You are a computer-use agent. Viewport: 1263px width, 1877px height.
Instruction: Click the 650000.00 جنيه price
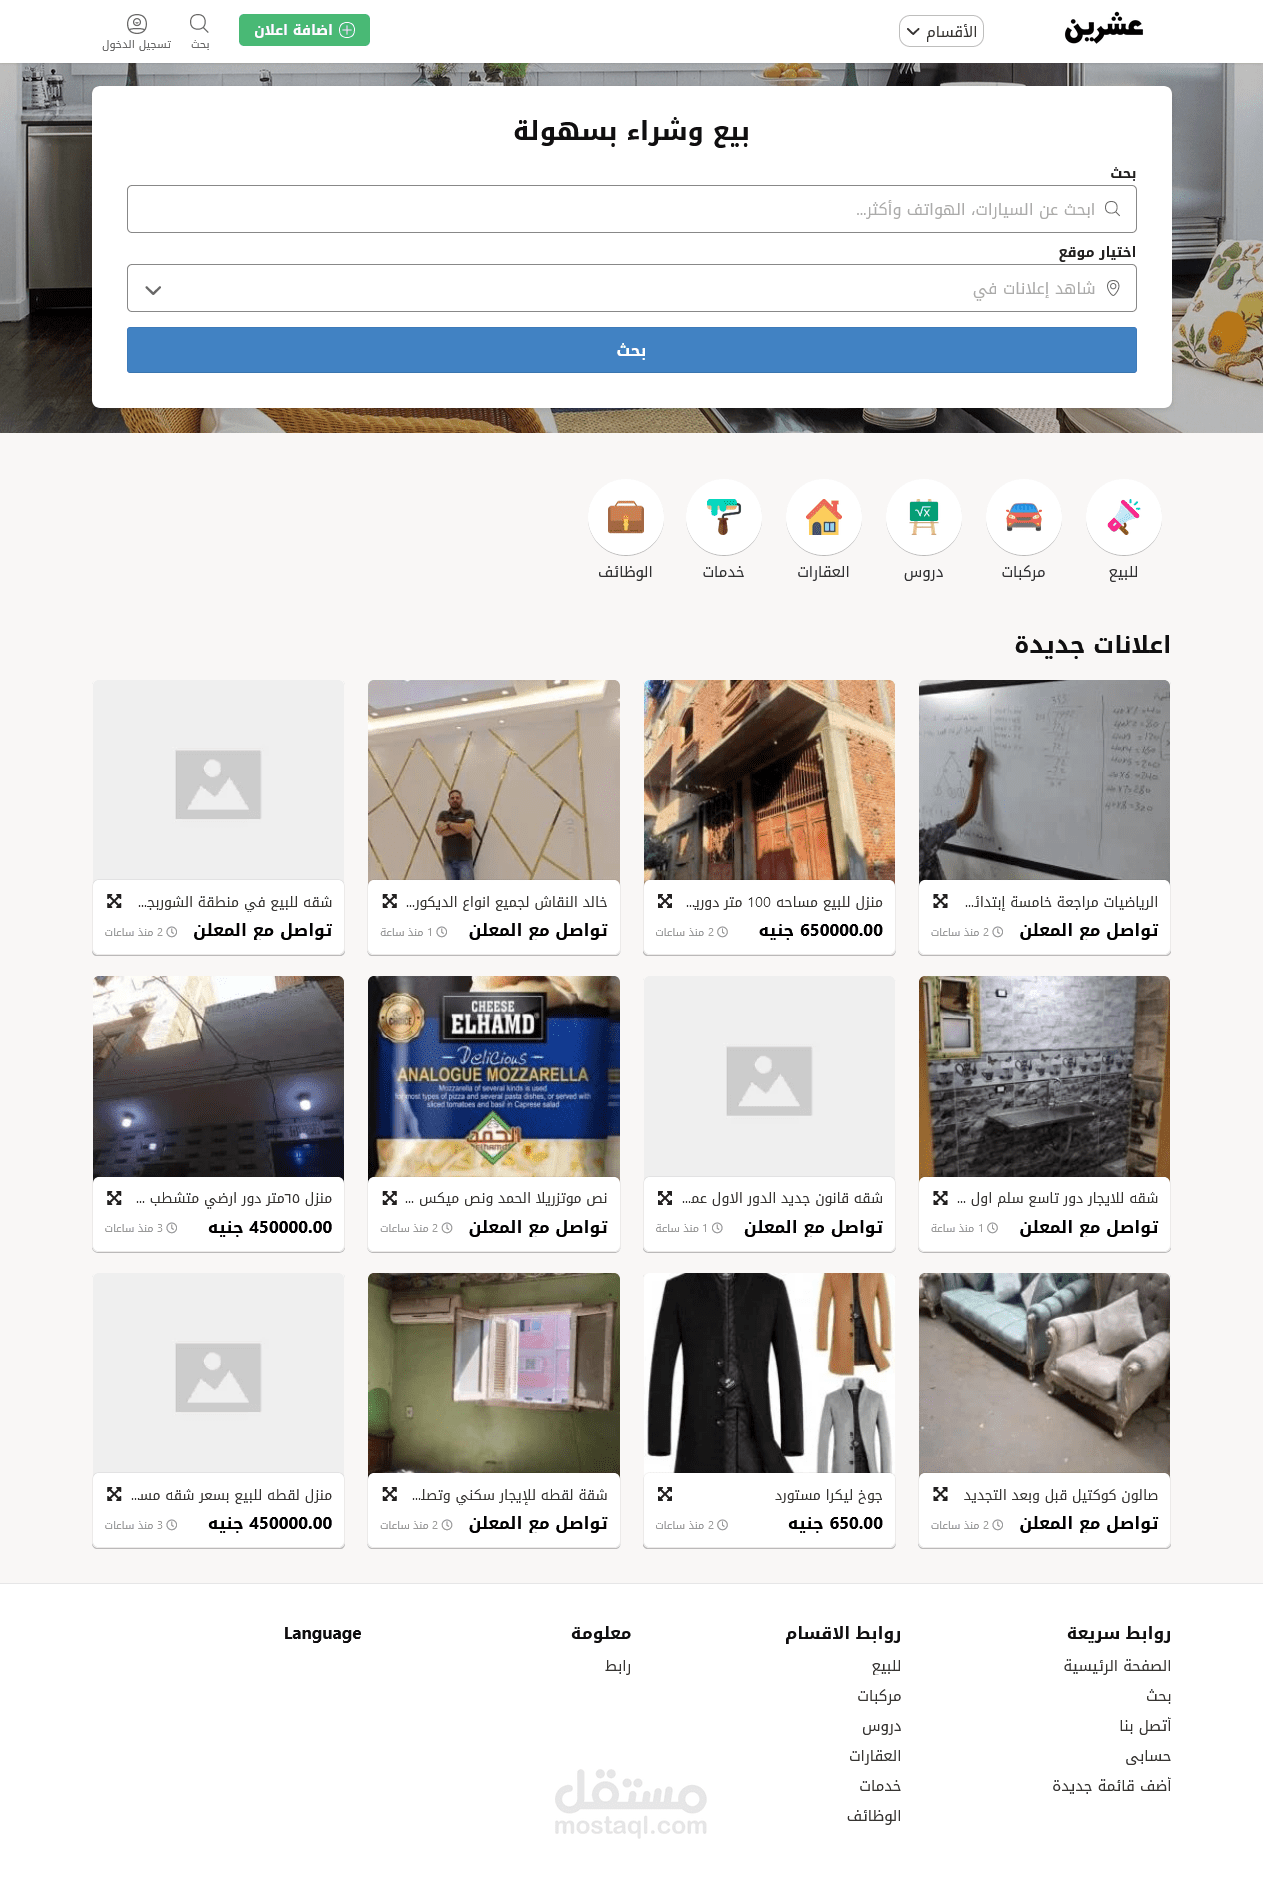click(x=821, y=930)
